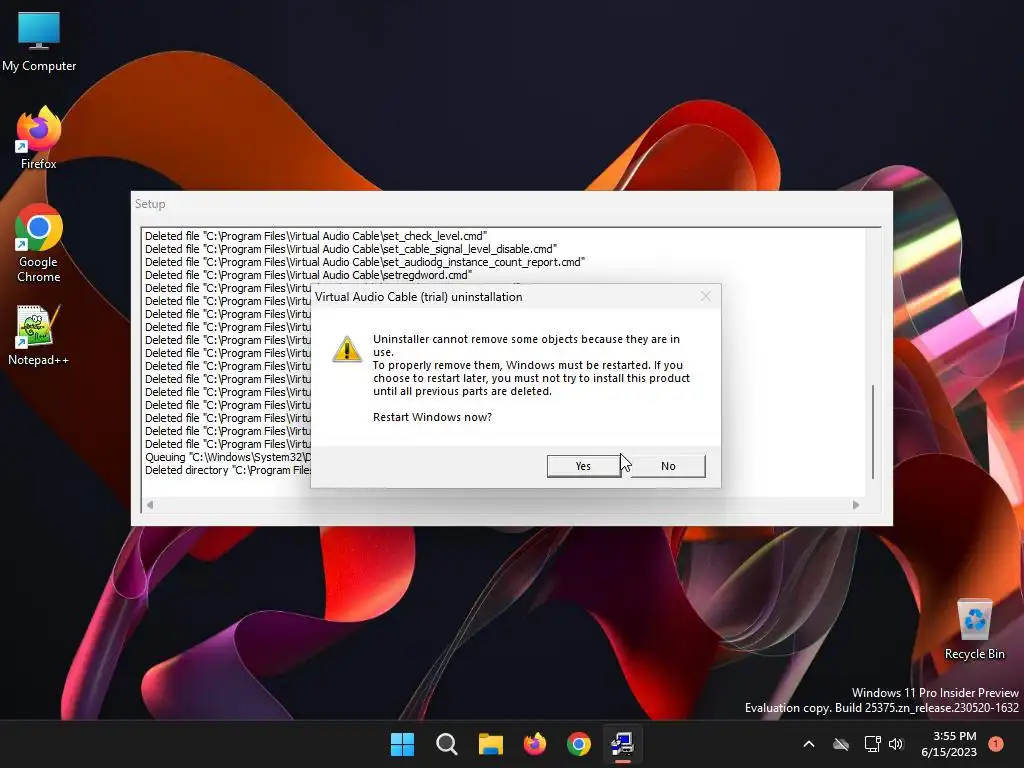
Task: Open the network status tray icon
Action: pyautogui.click(x=872, y=744)
